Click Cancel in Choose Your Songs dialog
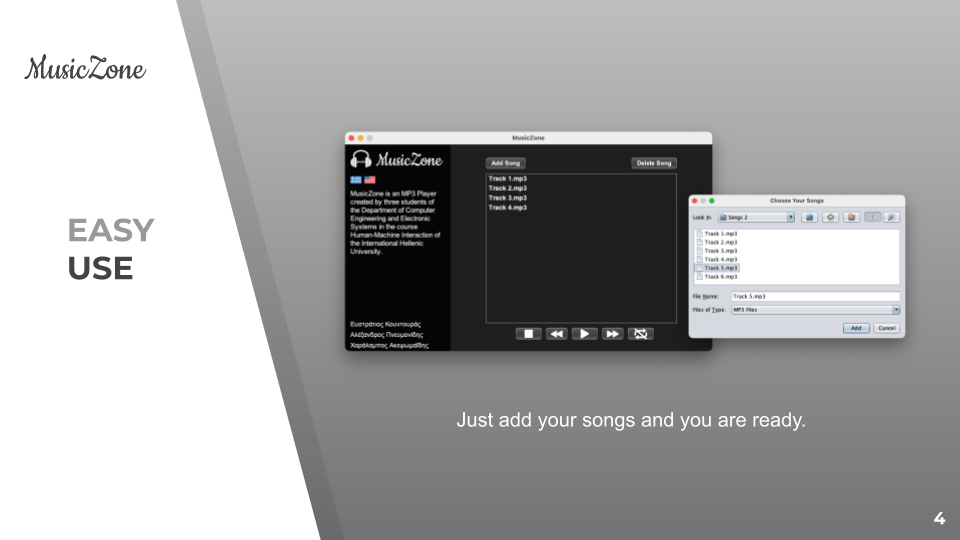 pos(887,328)
